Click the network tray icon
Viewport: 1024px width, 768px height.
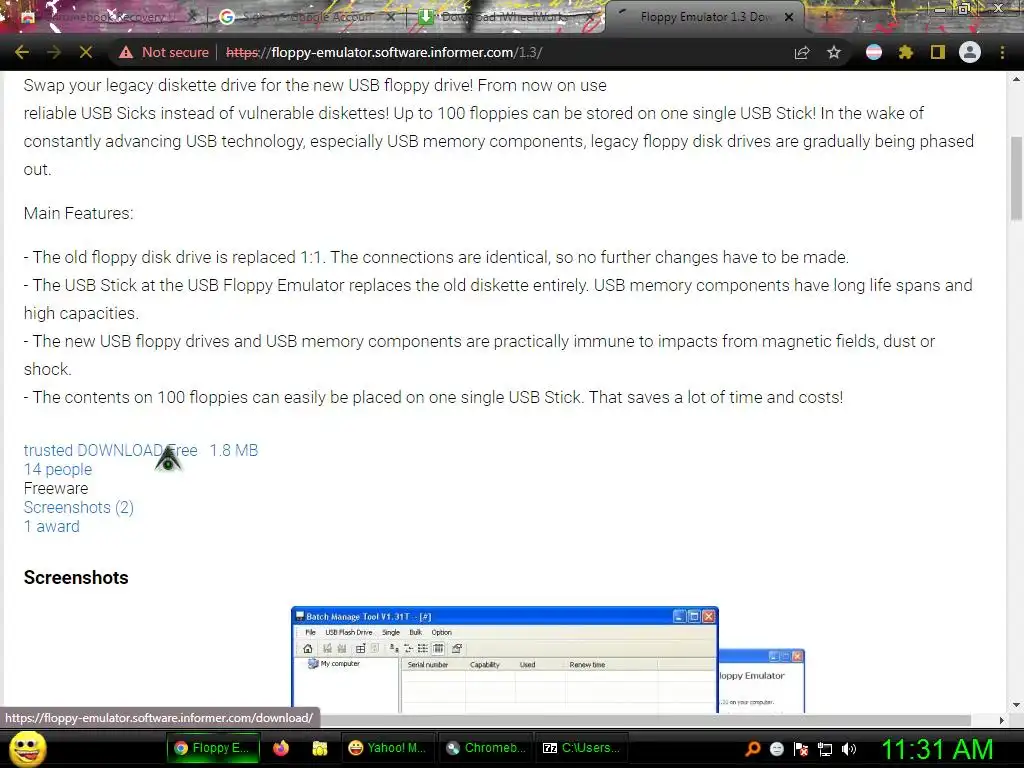pyautogui.click(x=825, y=749)
